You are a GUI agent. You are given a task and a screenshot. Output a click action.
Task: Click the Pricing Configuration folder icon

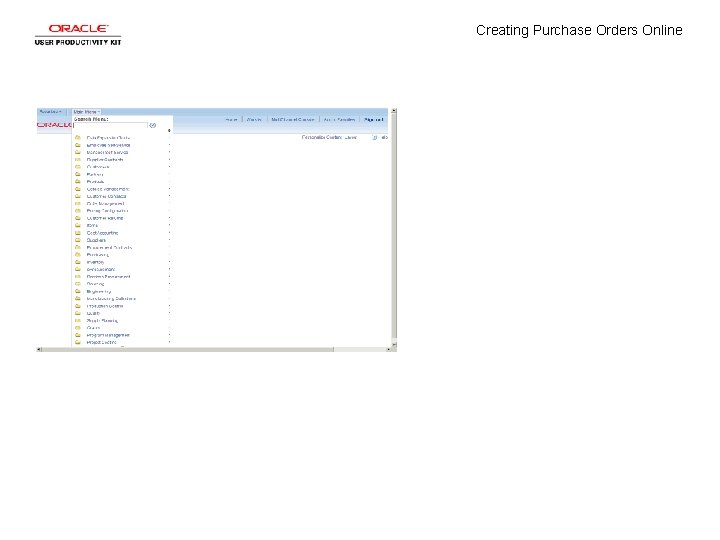pyautogui.click(x=78, y=211)
